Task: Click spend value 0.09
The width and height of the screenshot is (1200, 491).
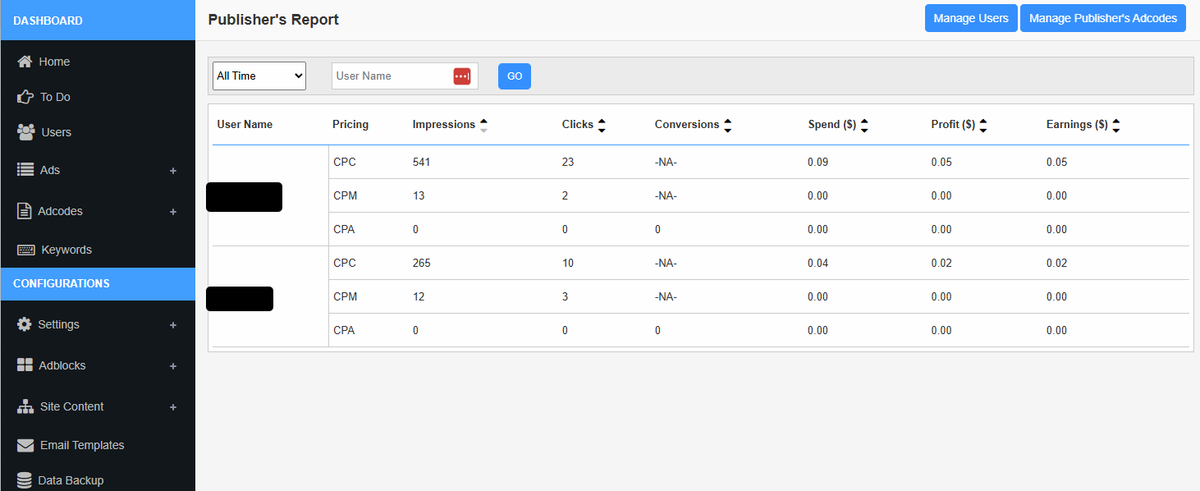Action: [x=818, y=162]
